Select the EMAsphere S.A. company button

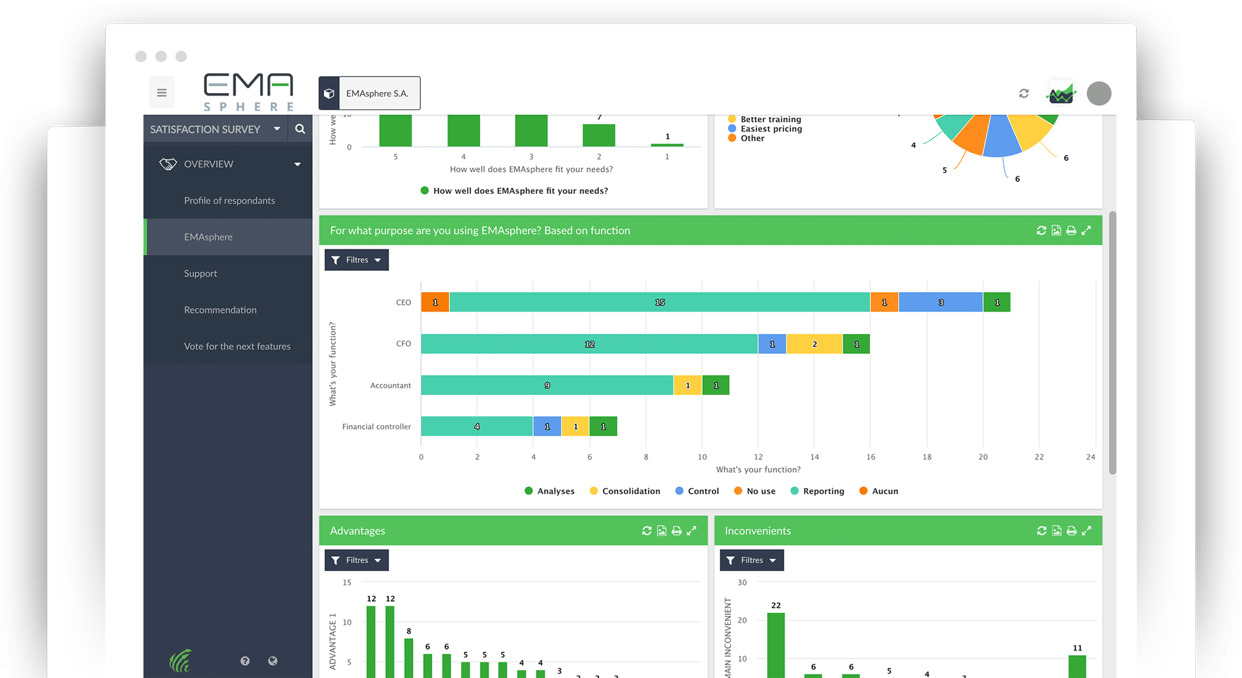pos(370,93)
